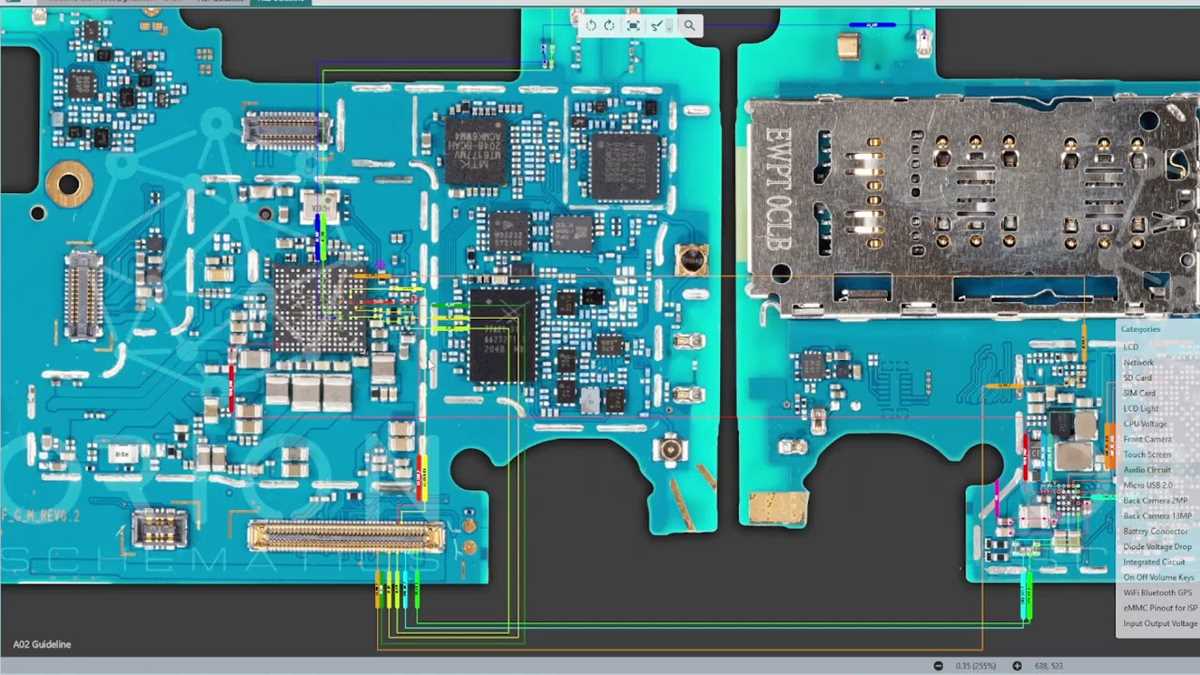
Task: Pick the Back Camera 2MP category
Action: click(1155, 500)
